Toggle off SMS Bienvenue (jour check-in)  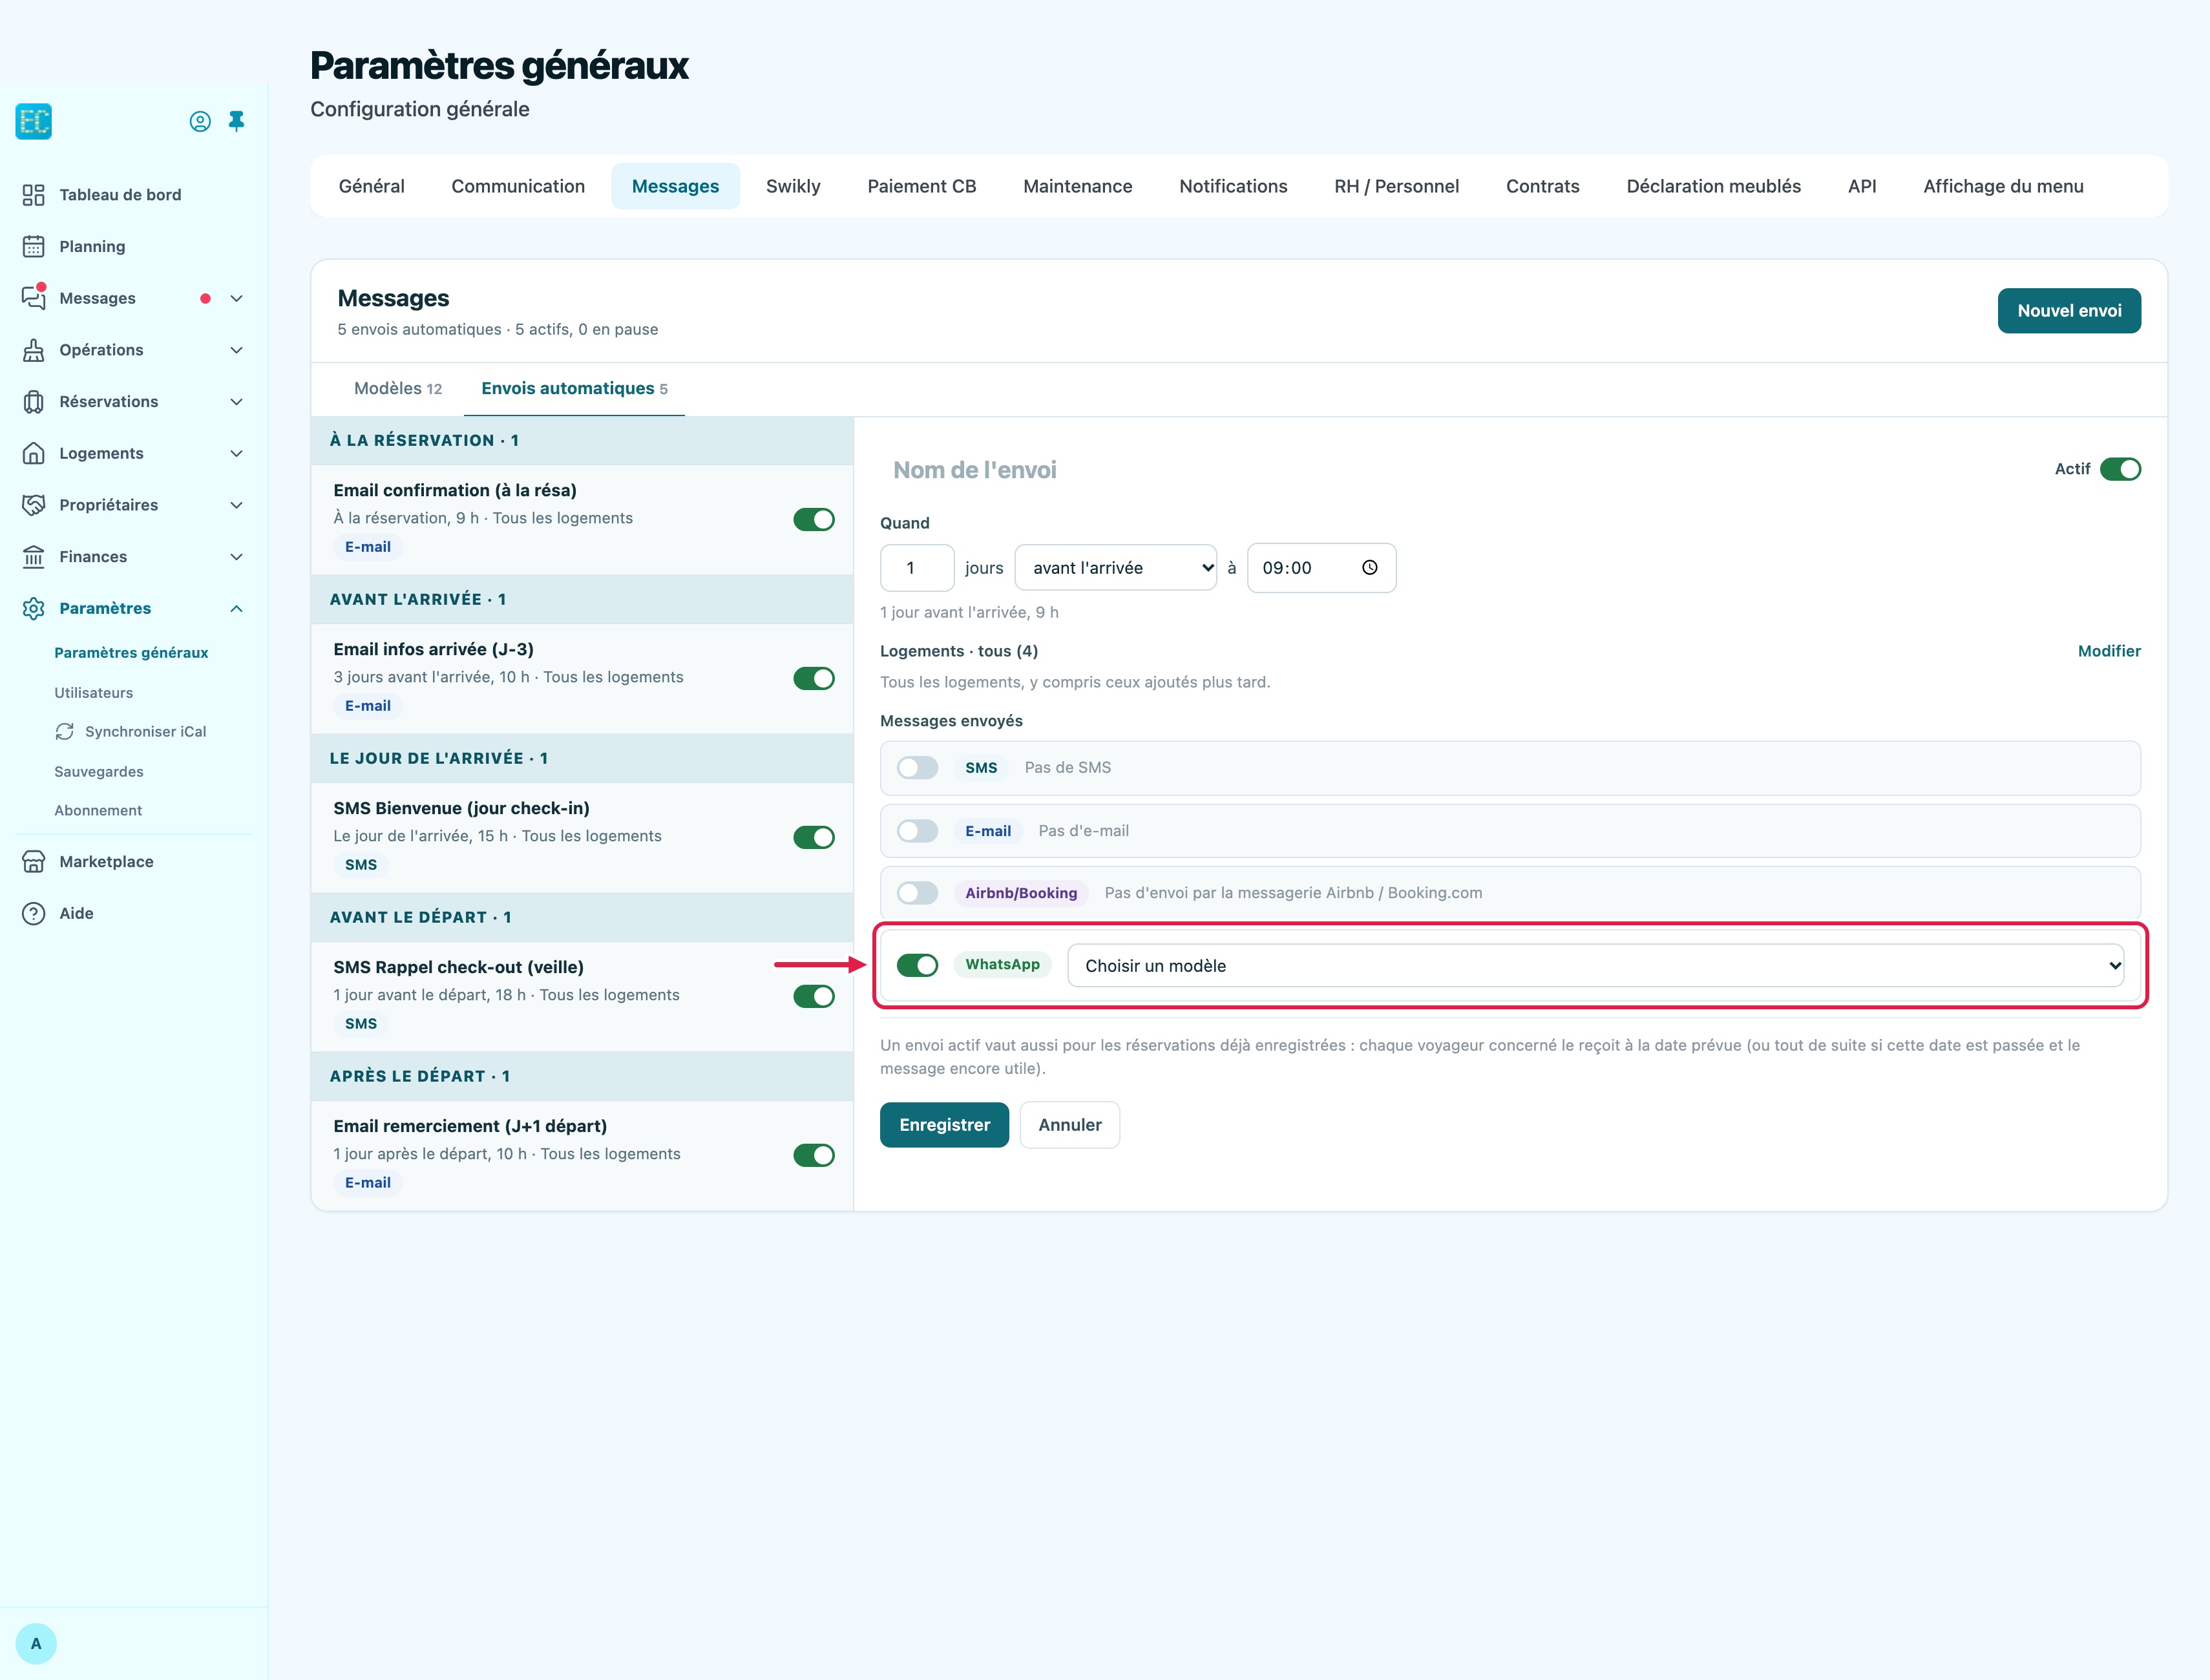coord(814,837)
